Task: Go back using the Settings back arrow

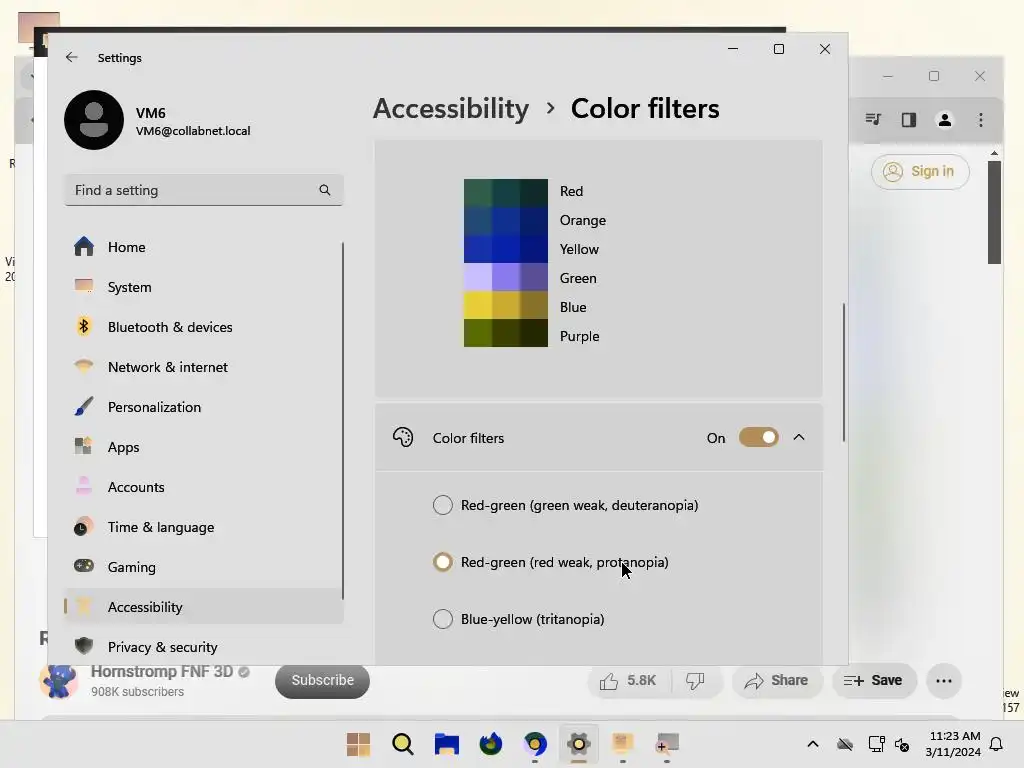Action: click(x=71, y=57)
